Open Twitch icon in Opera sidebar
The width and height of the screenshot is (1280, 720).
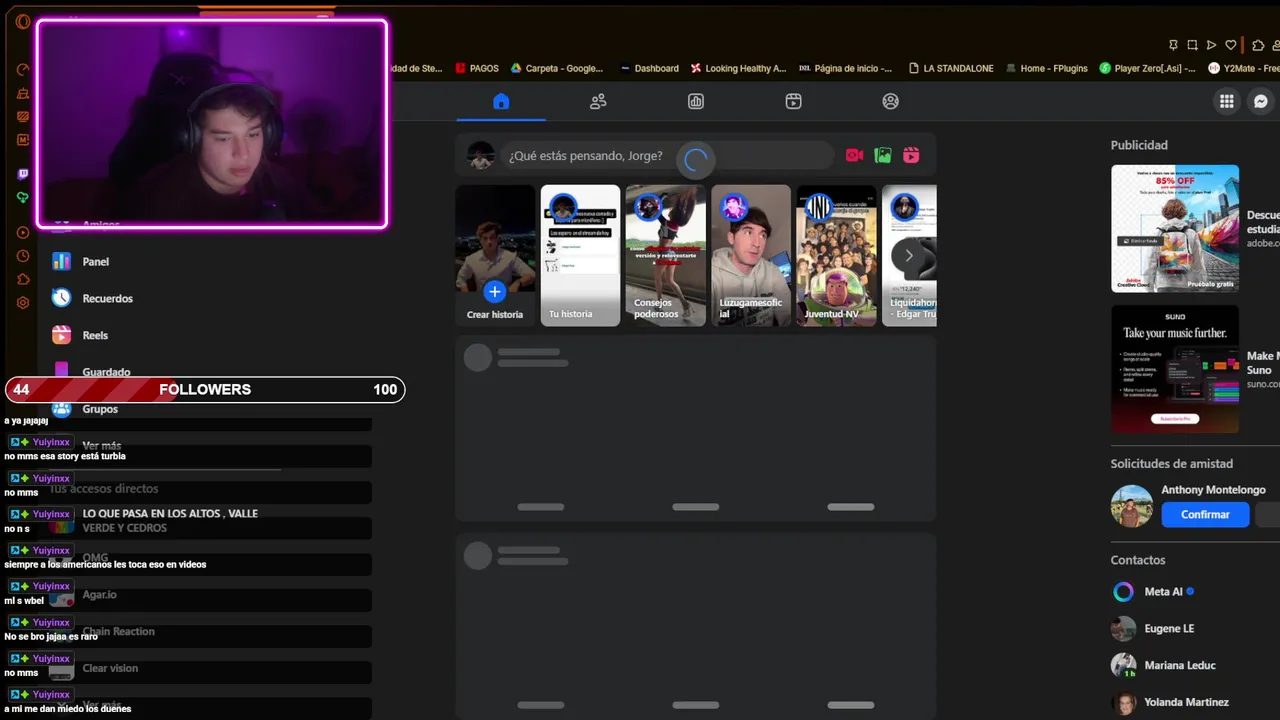[x=23, y=174]
